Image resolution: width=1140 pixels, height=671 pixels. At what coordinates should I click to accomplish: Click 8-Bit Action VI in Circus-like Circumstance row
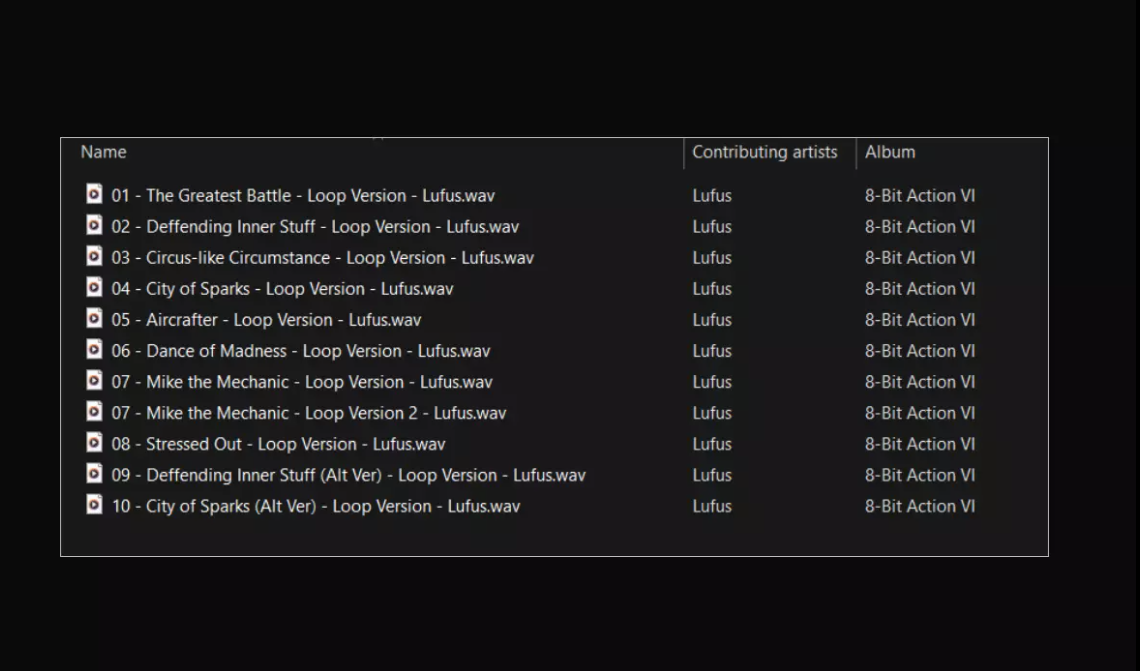(x=920, y=258)
